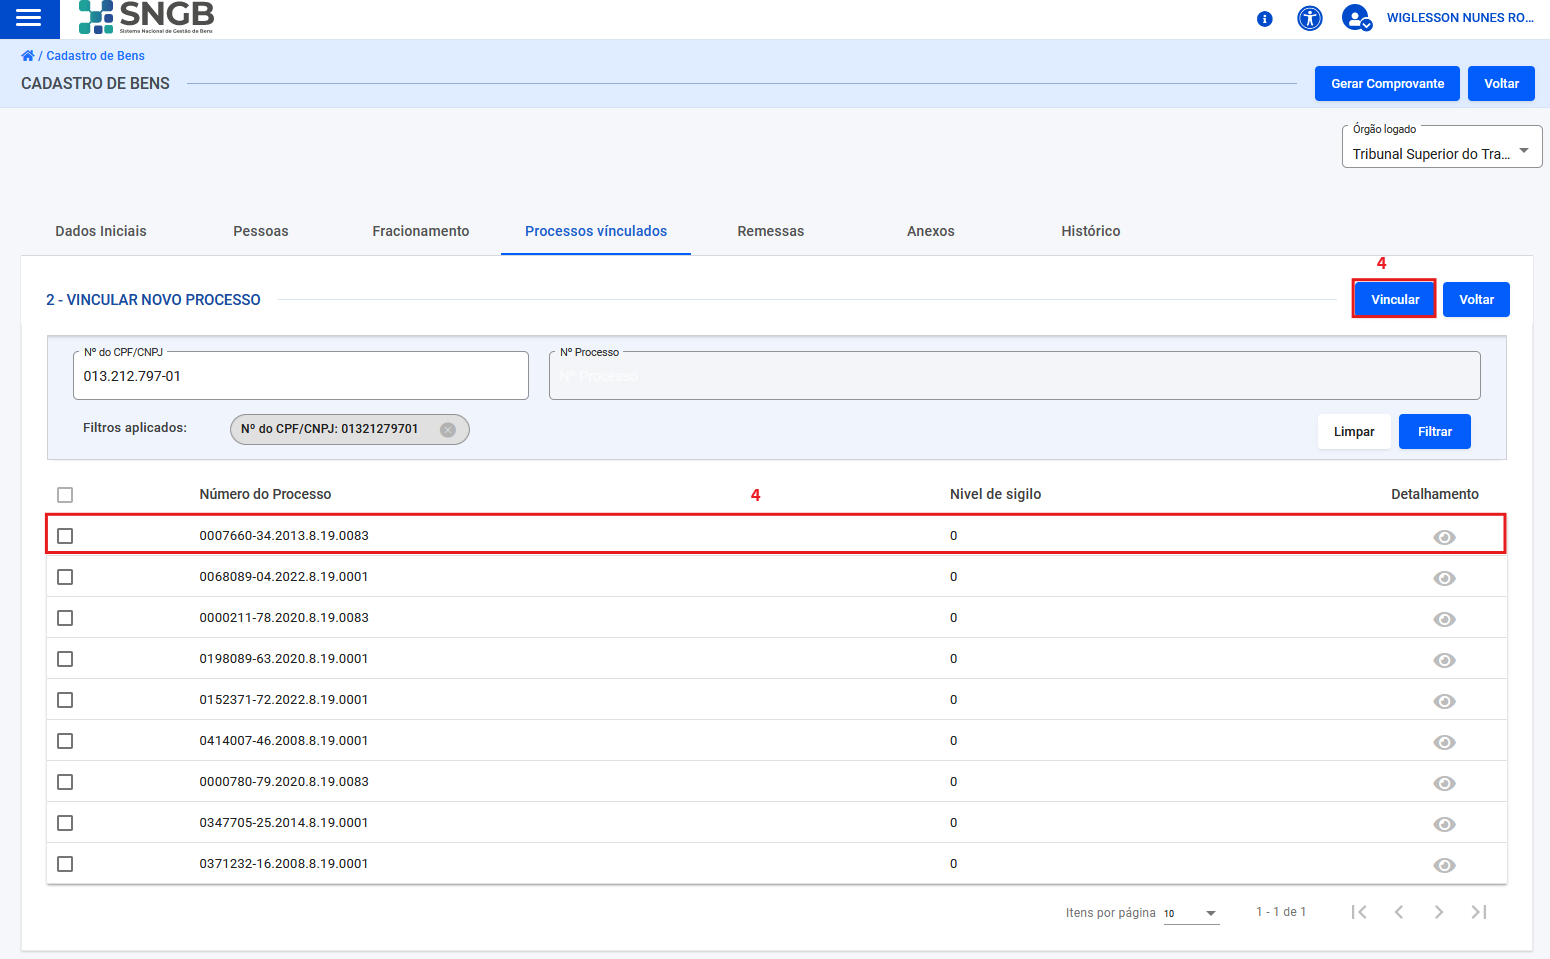Check the box for process 0152371-72.2022.8.19.0001
The image size is (1550, 959).
tap(65, 700)
